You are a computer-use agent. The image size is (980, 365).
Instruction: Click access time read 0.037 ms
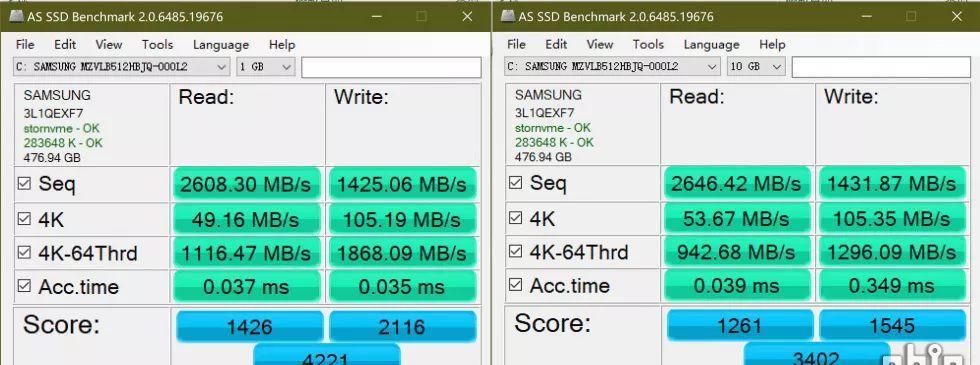(246, 287)
